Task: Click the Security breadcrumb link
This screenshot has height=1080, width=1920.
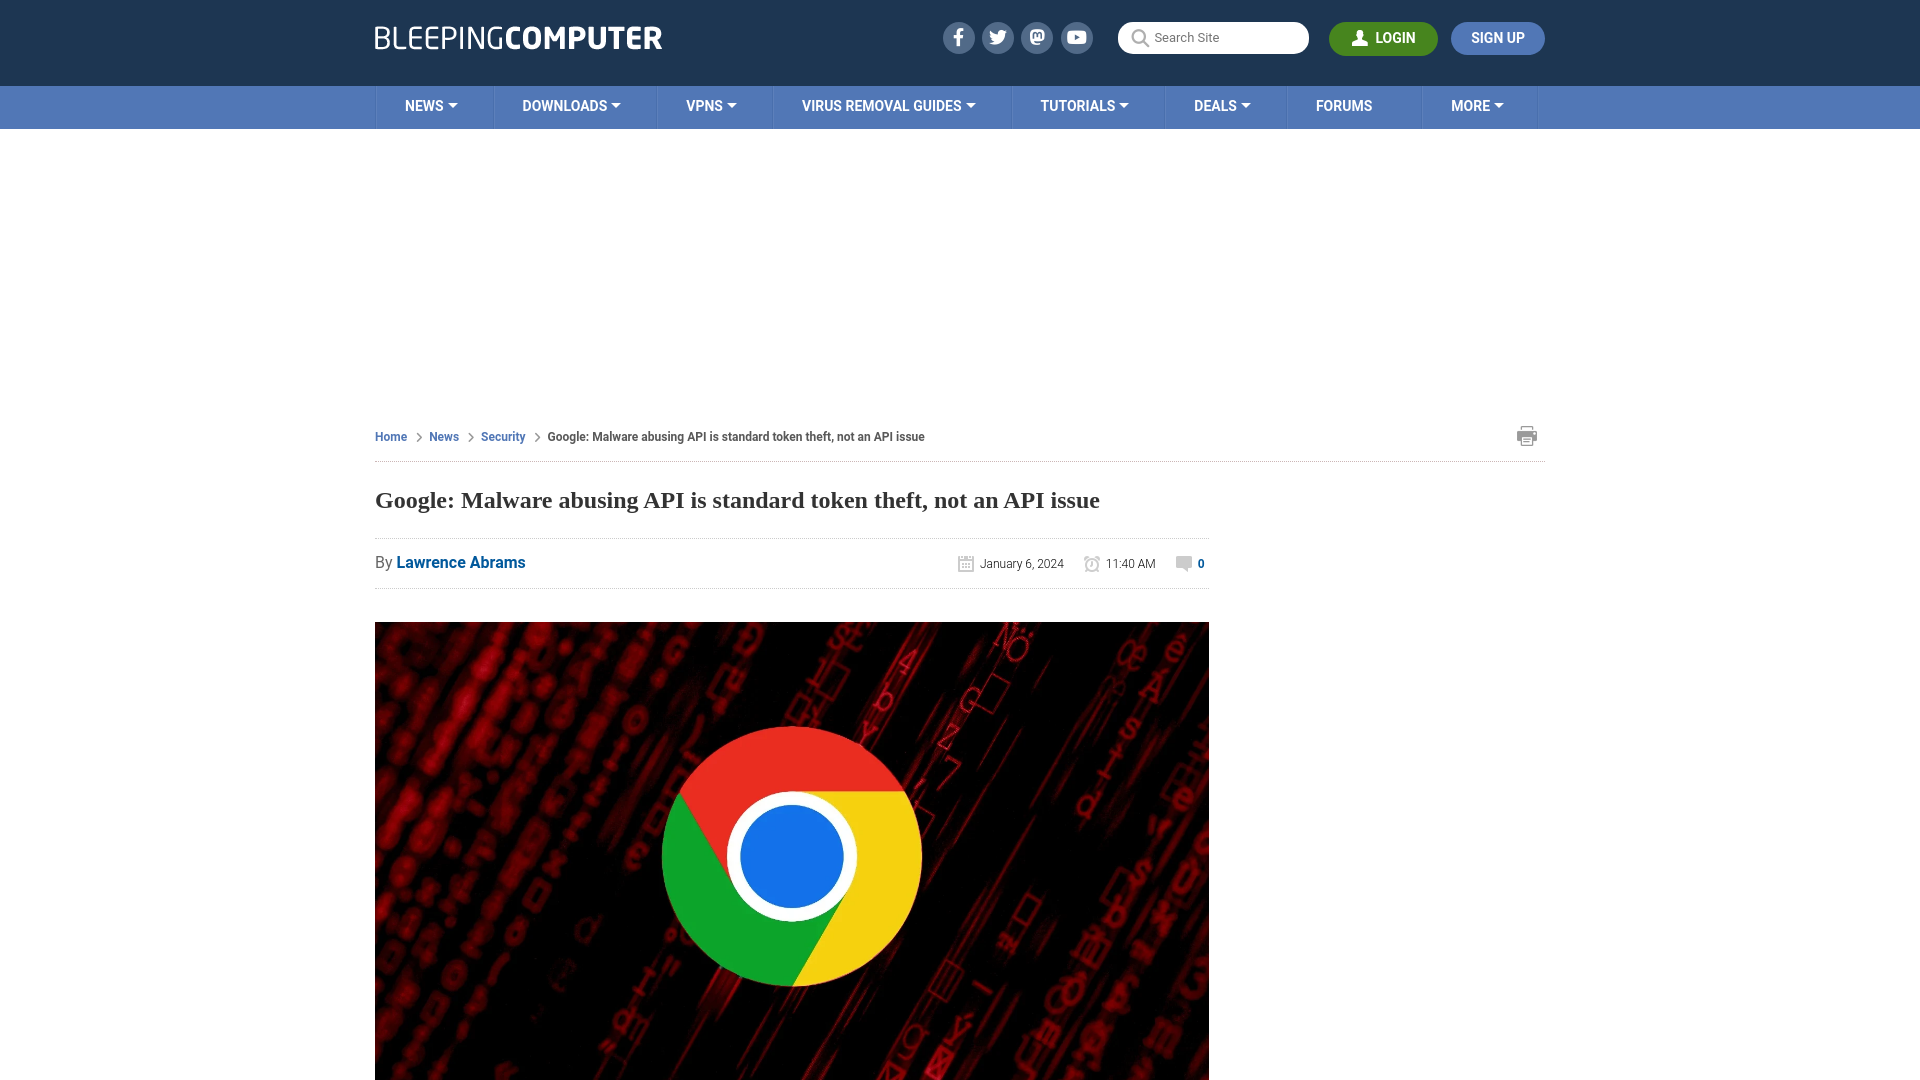Action: pyautogui.click(x=502, y=436)
